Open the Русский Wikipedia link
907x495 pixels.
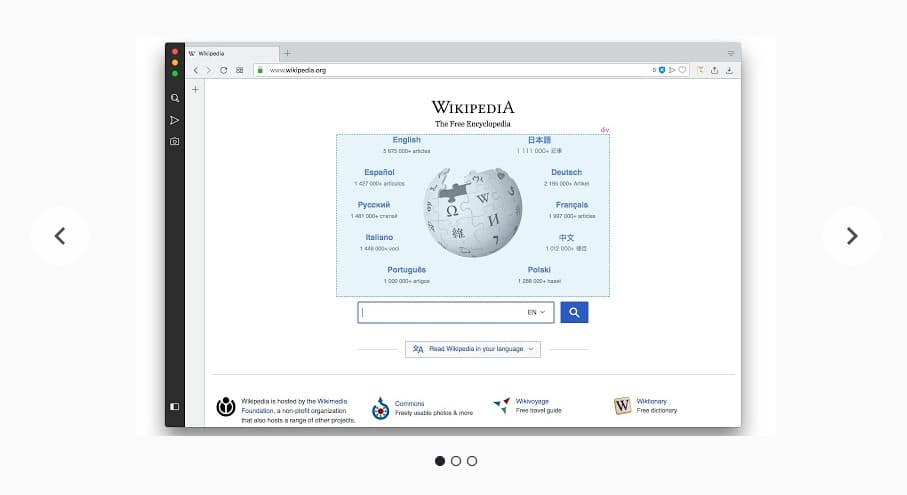click(x=374, y=205)
